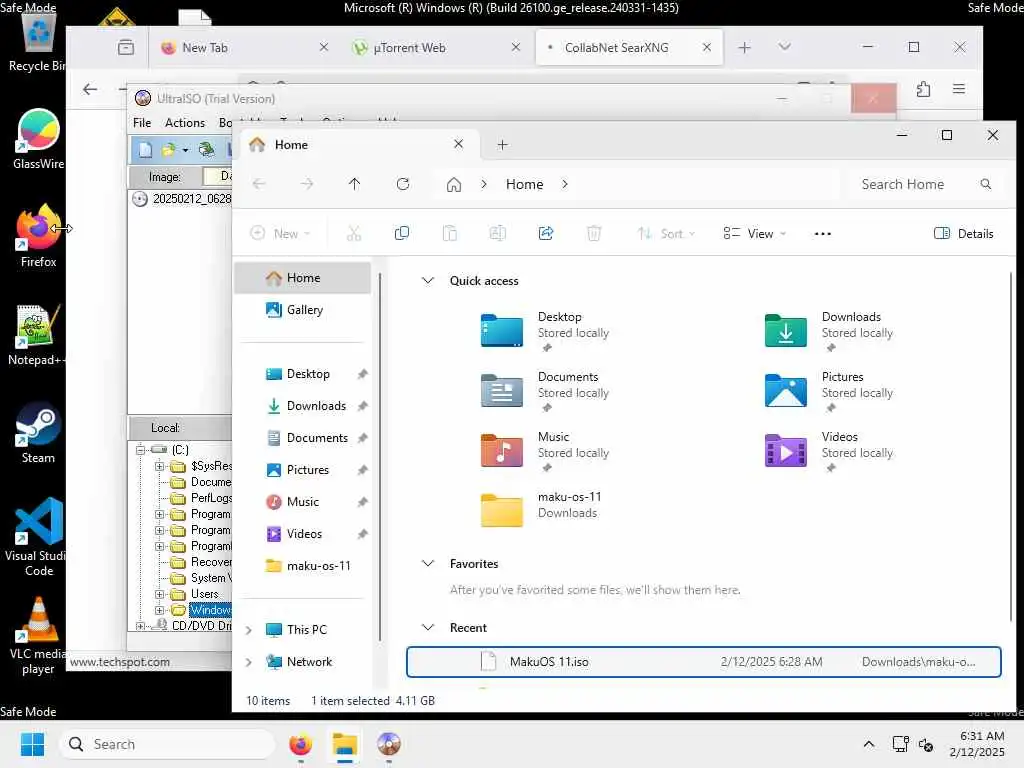Open the File menu in UltraISO
Screen dimensions: 1024x768
pyautogui.click(x=142, y=123)
